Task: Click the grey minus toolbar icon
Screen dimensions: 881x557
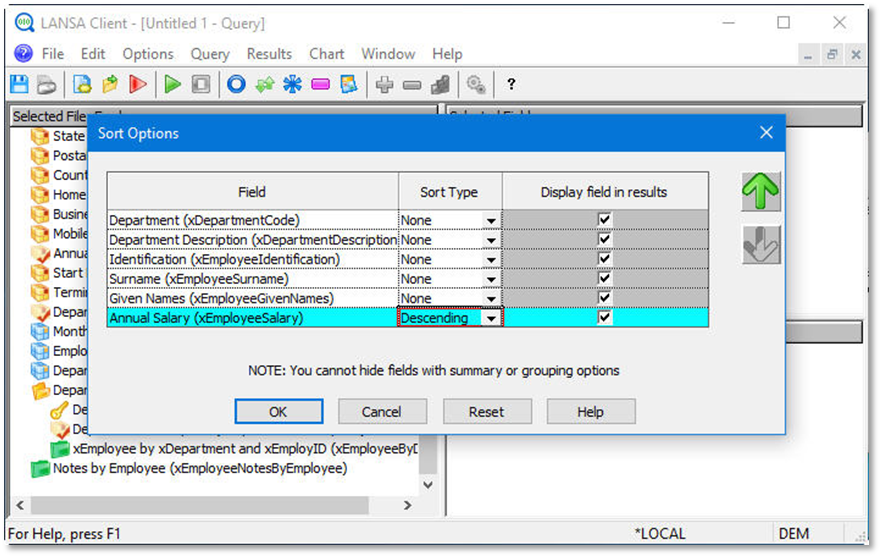Action: [412, 85]
